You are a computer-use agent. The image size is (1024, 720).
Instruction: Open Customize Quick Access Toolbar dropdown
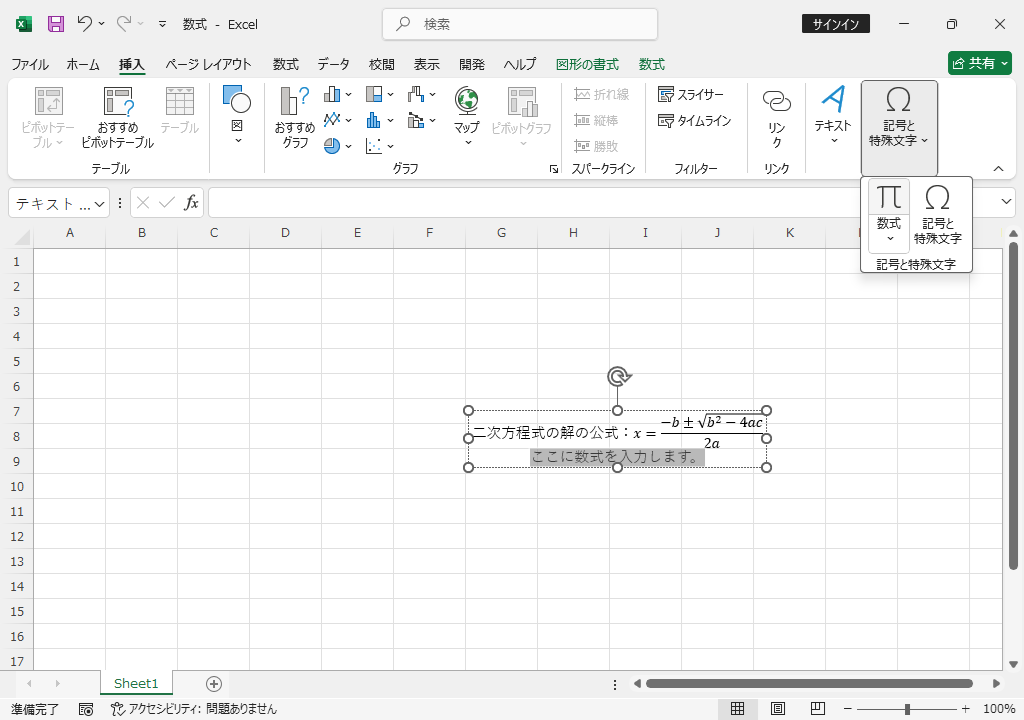[162, 24]
